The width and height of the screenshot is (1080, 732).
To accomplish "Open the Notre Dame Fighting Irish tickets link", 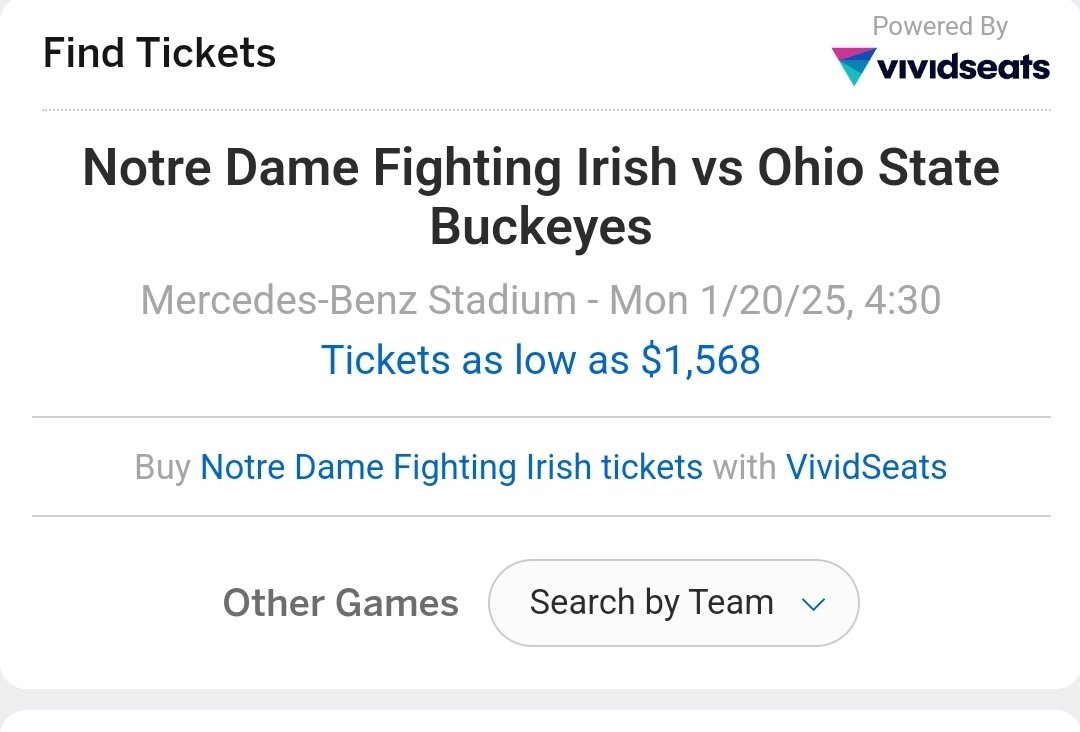I will click(x=451, y=467).
